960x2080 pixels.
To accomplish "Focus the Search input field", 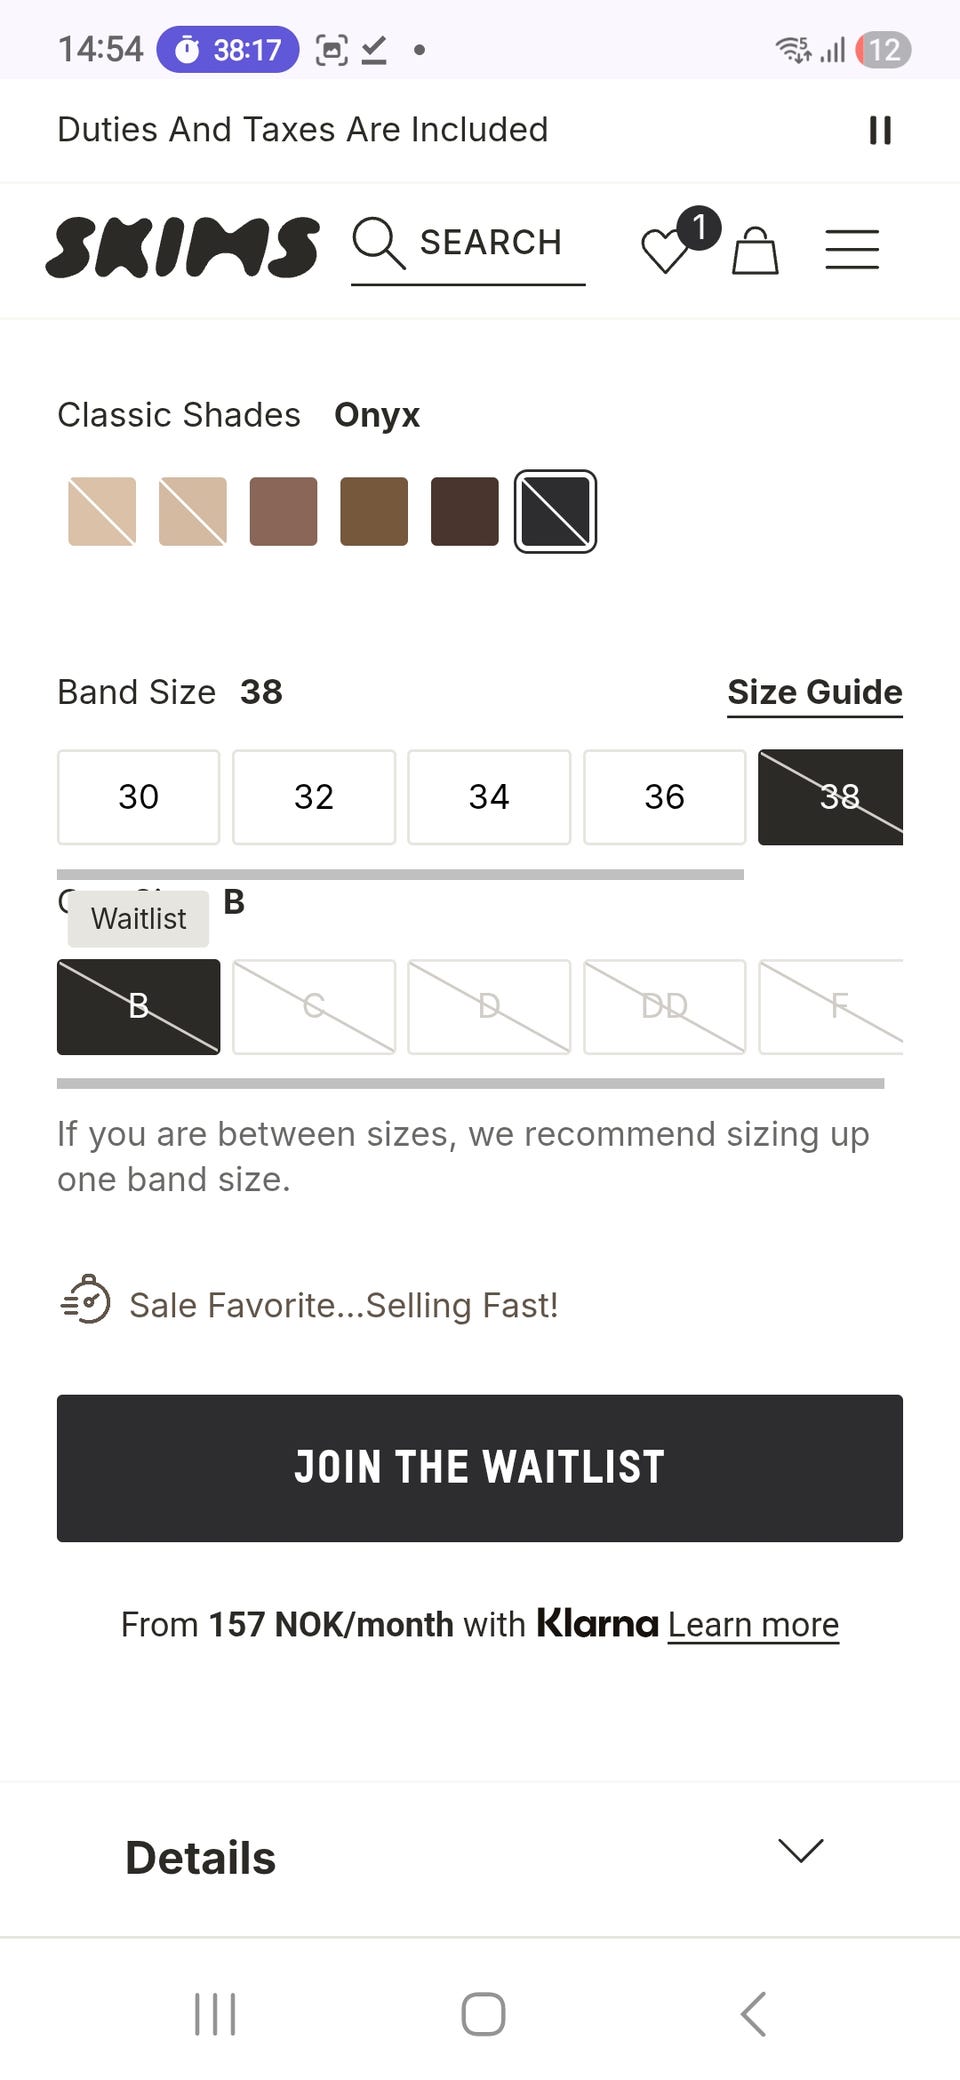I will (490, 243).
